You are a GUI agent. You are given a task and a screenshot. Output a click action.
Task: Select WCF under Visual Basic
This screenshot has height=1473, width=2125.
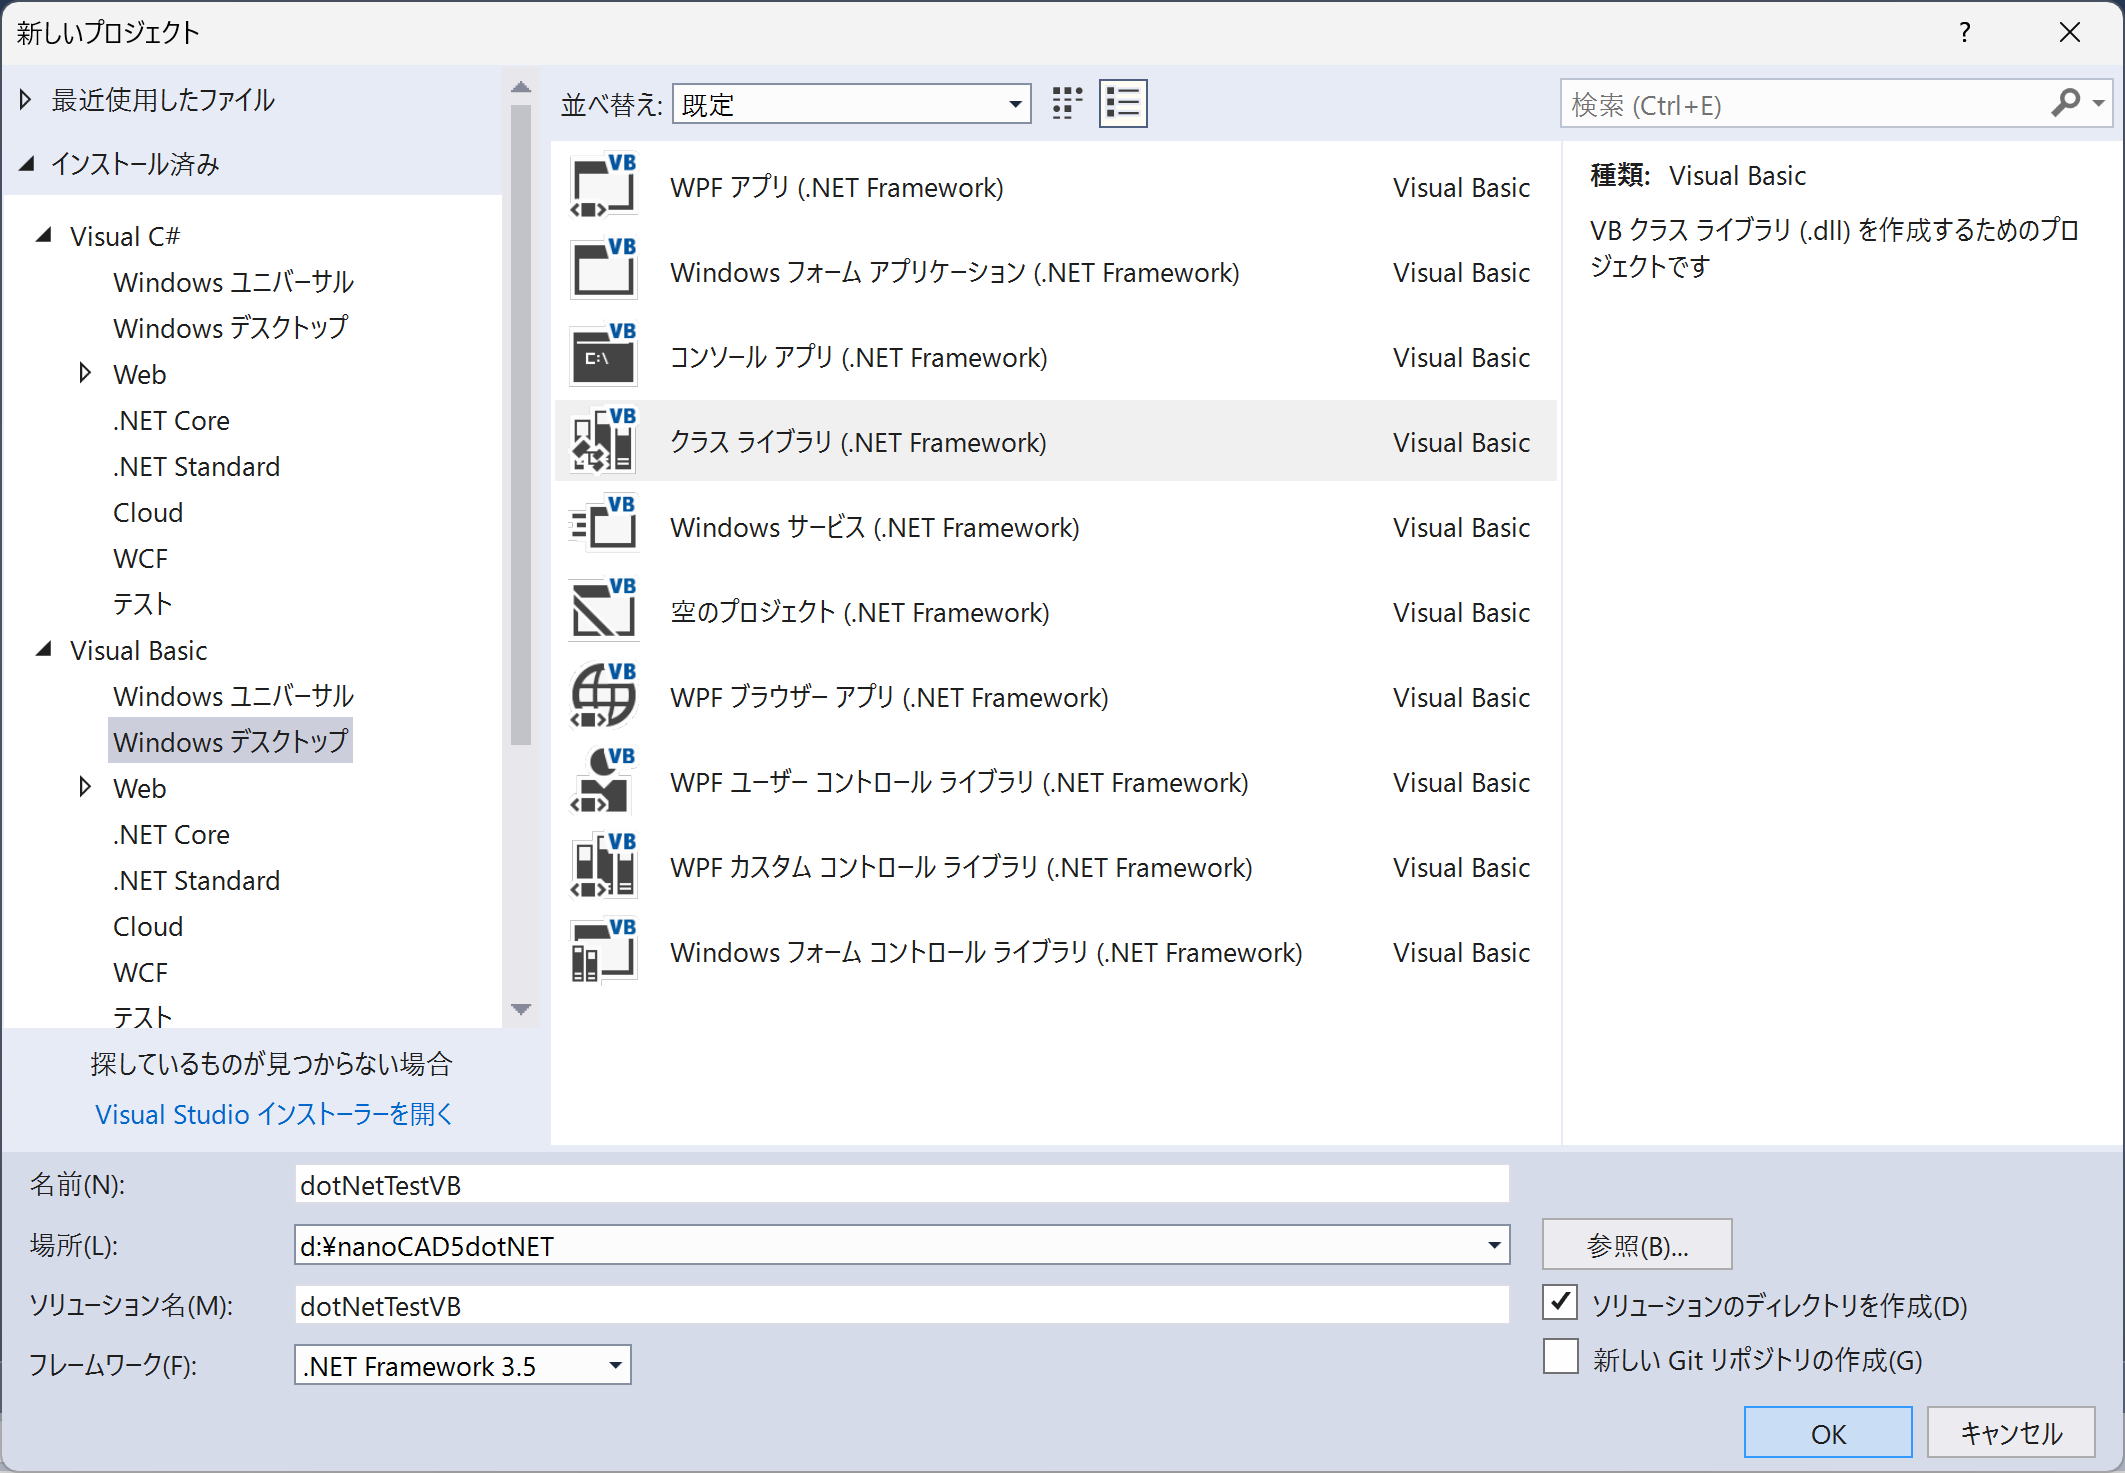140,972
